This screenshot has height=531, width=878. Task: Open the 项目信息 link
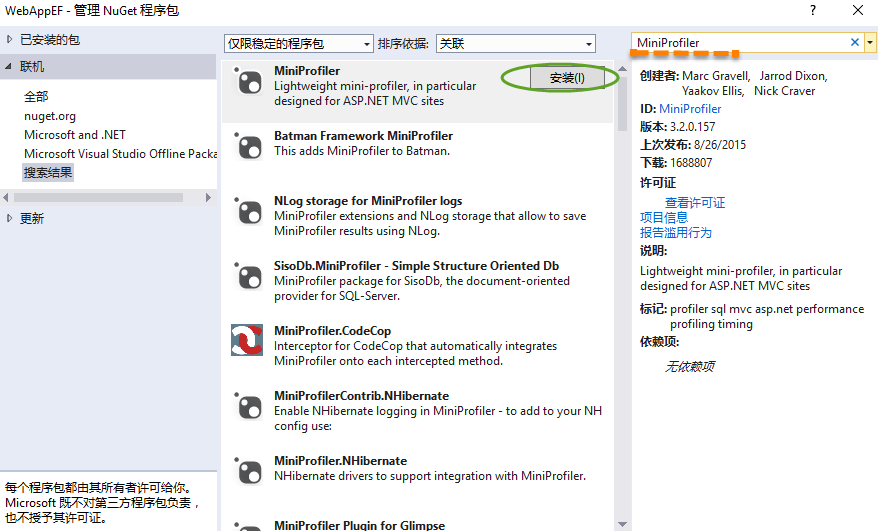pyautogui.click(x=664, y=217)
